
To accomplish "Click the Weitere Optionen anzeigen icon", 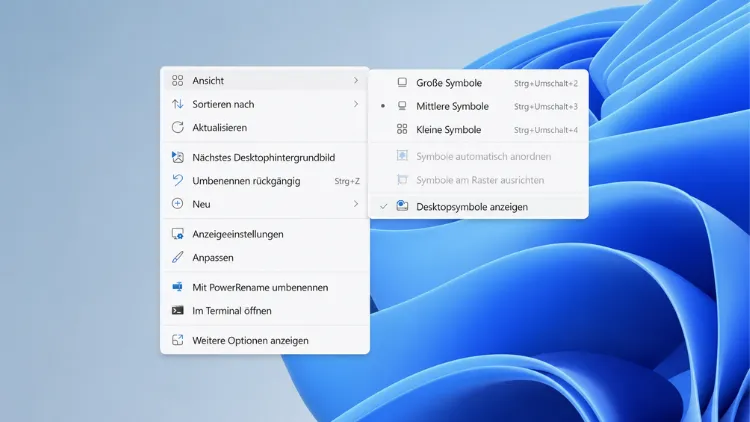I will [x=177, y=340].
